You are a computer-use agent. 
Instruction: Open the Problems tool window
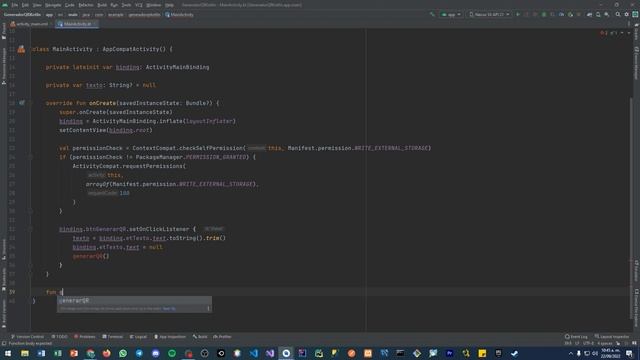pos(85,337)
